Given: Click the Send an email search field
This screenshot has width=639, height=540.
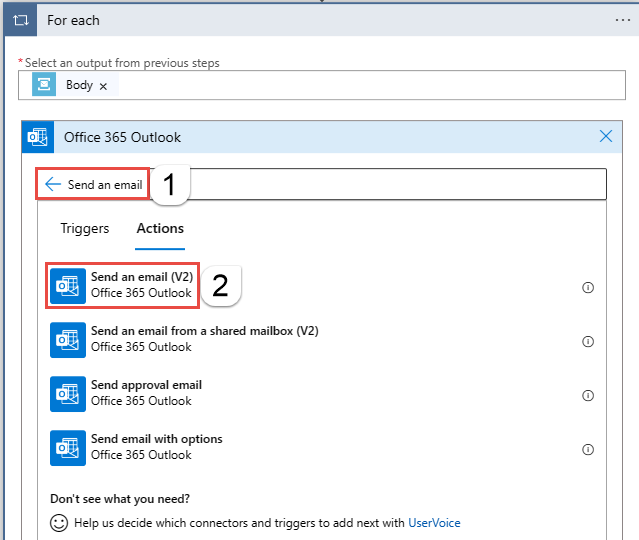Looking at the screenshot, I should click(390, 184).
